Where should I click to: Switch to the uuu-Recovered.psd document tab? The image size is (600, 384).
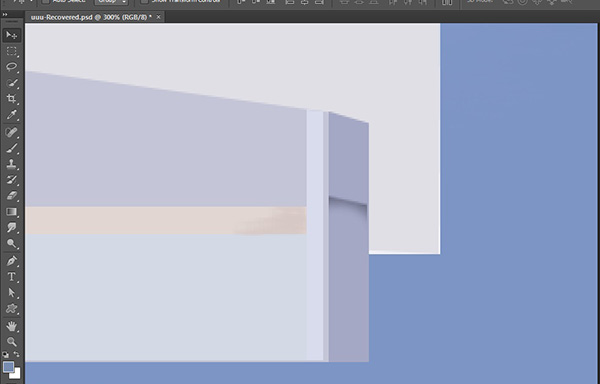(x=91, y=17)
